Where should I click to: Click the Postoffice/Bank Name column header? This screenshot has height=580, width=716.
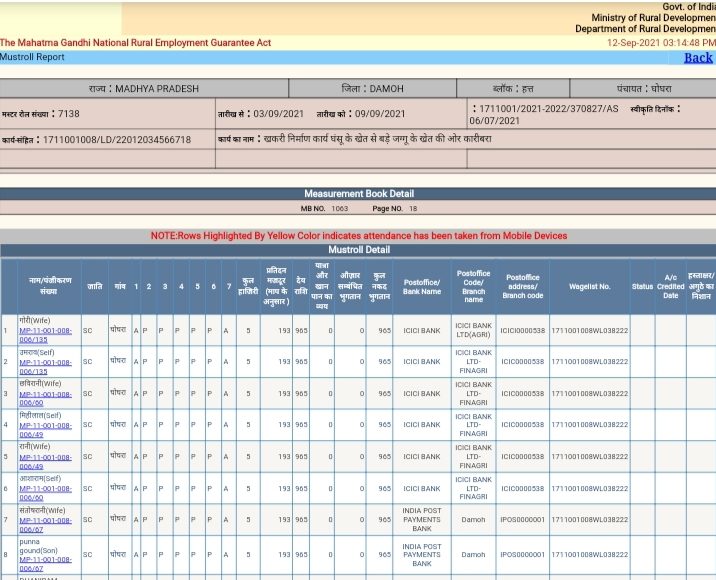coord(421,286)
